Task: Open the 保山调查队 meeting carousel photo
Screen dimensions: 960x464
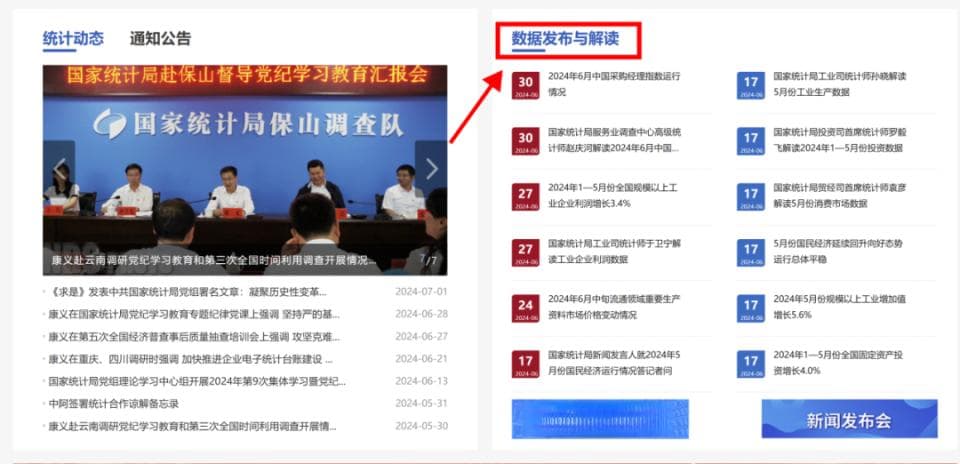Action: click(x=245, y=170)
